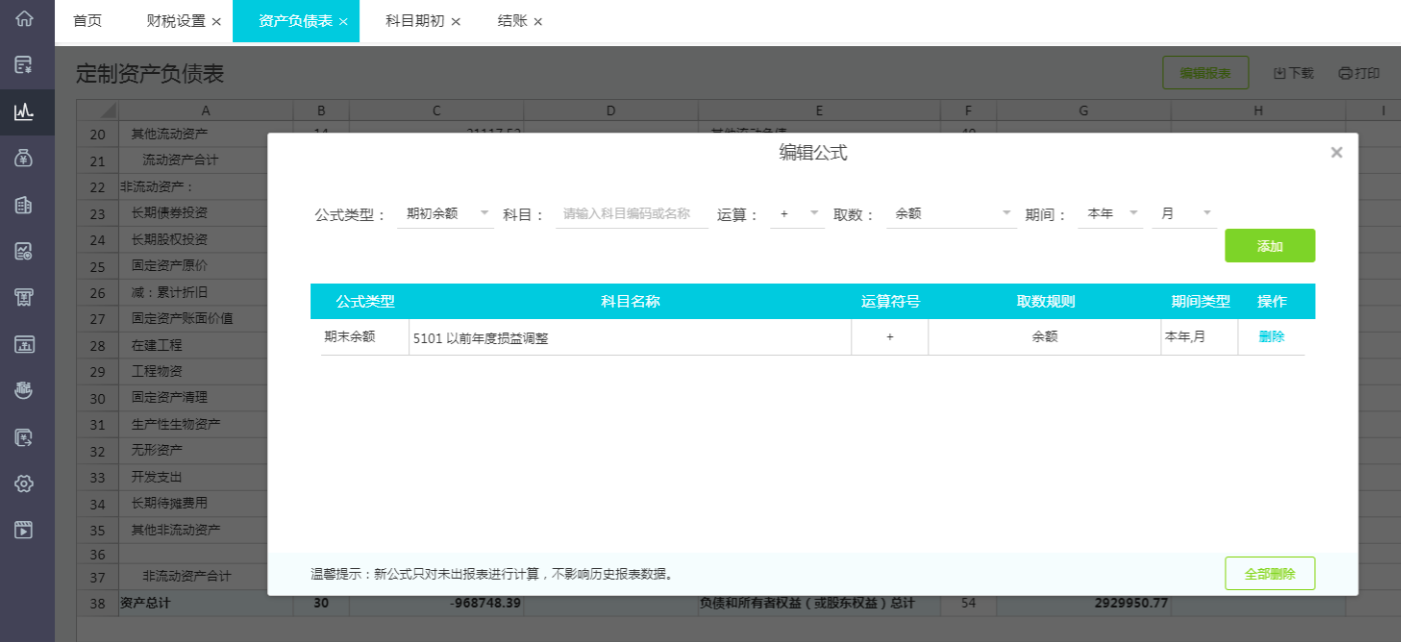Close the 科目期初 tab

coord(456,21)
